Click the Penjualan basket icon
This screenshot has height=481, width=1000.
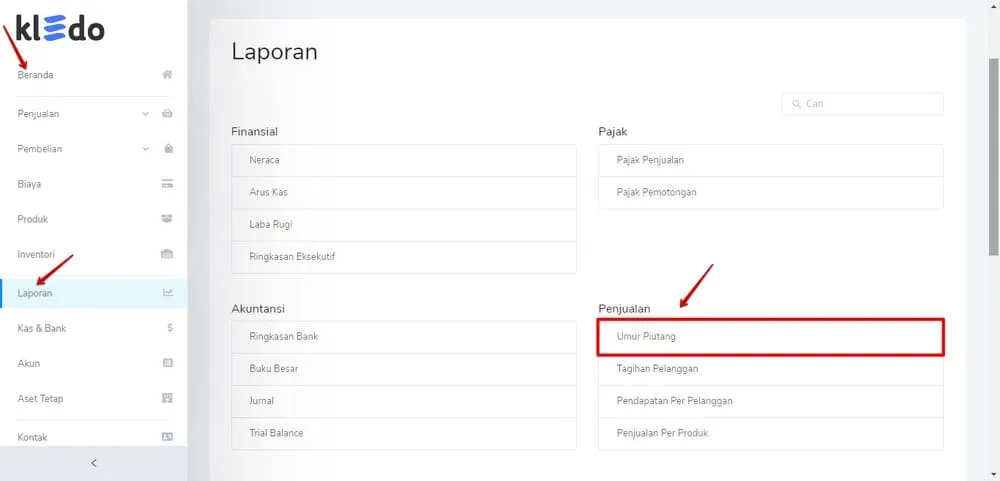[167, 114]
